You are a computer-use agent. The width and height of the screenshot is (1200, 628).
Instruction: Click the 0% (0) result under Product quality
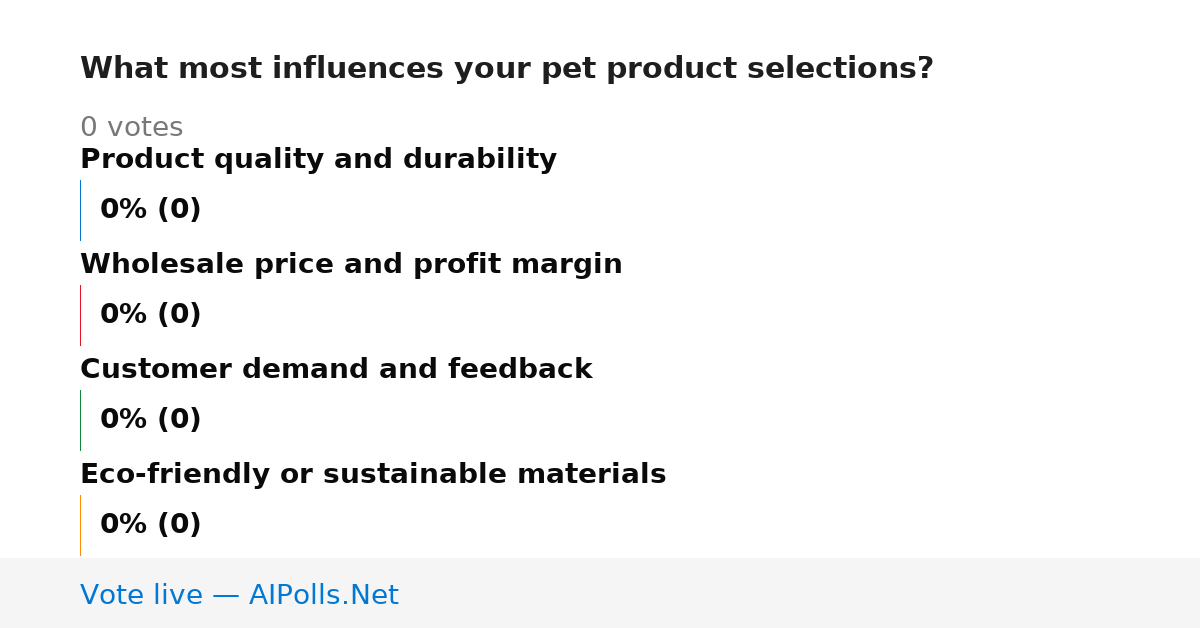pos(150,210)
